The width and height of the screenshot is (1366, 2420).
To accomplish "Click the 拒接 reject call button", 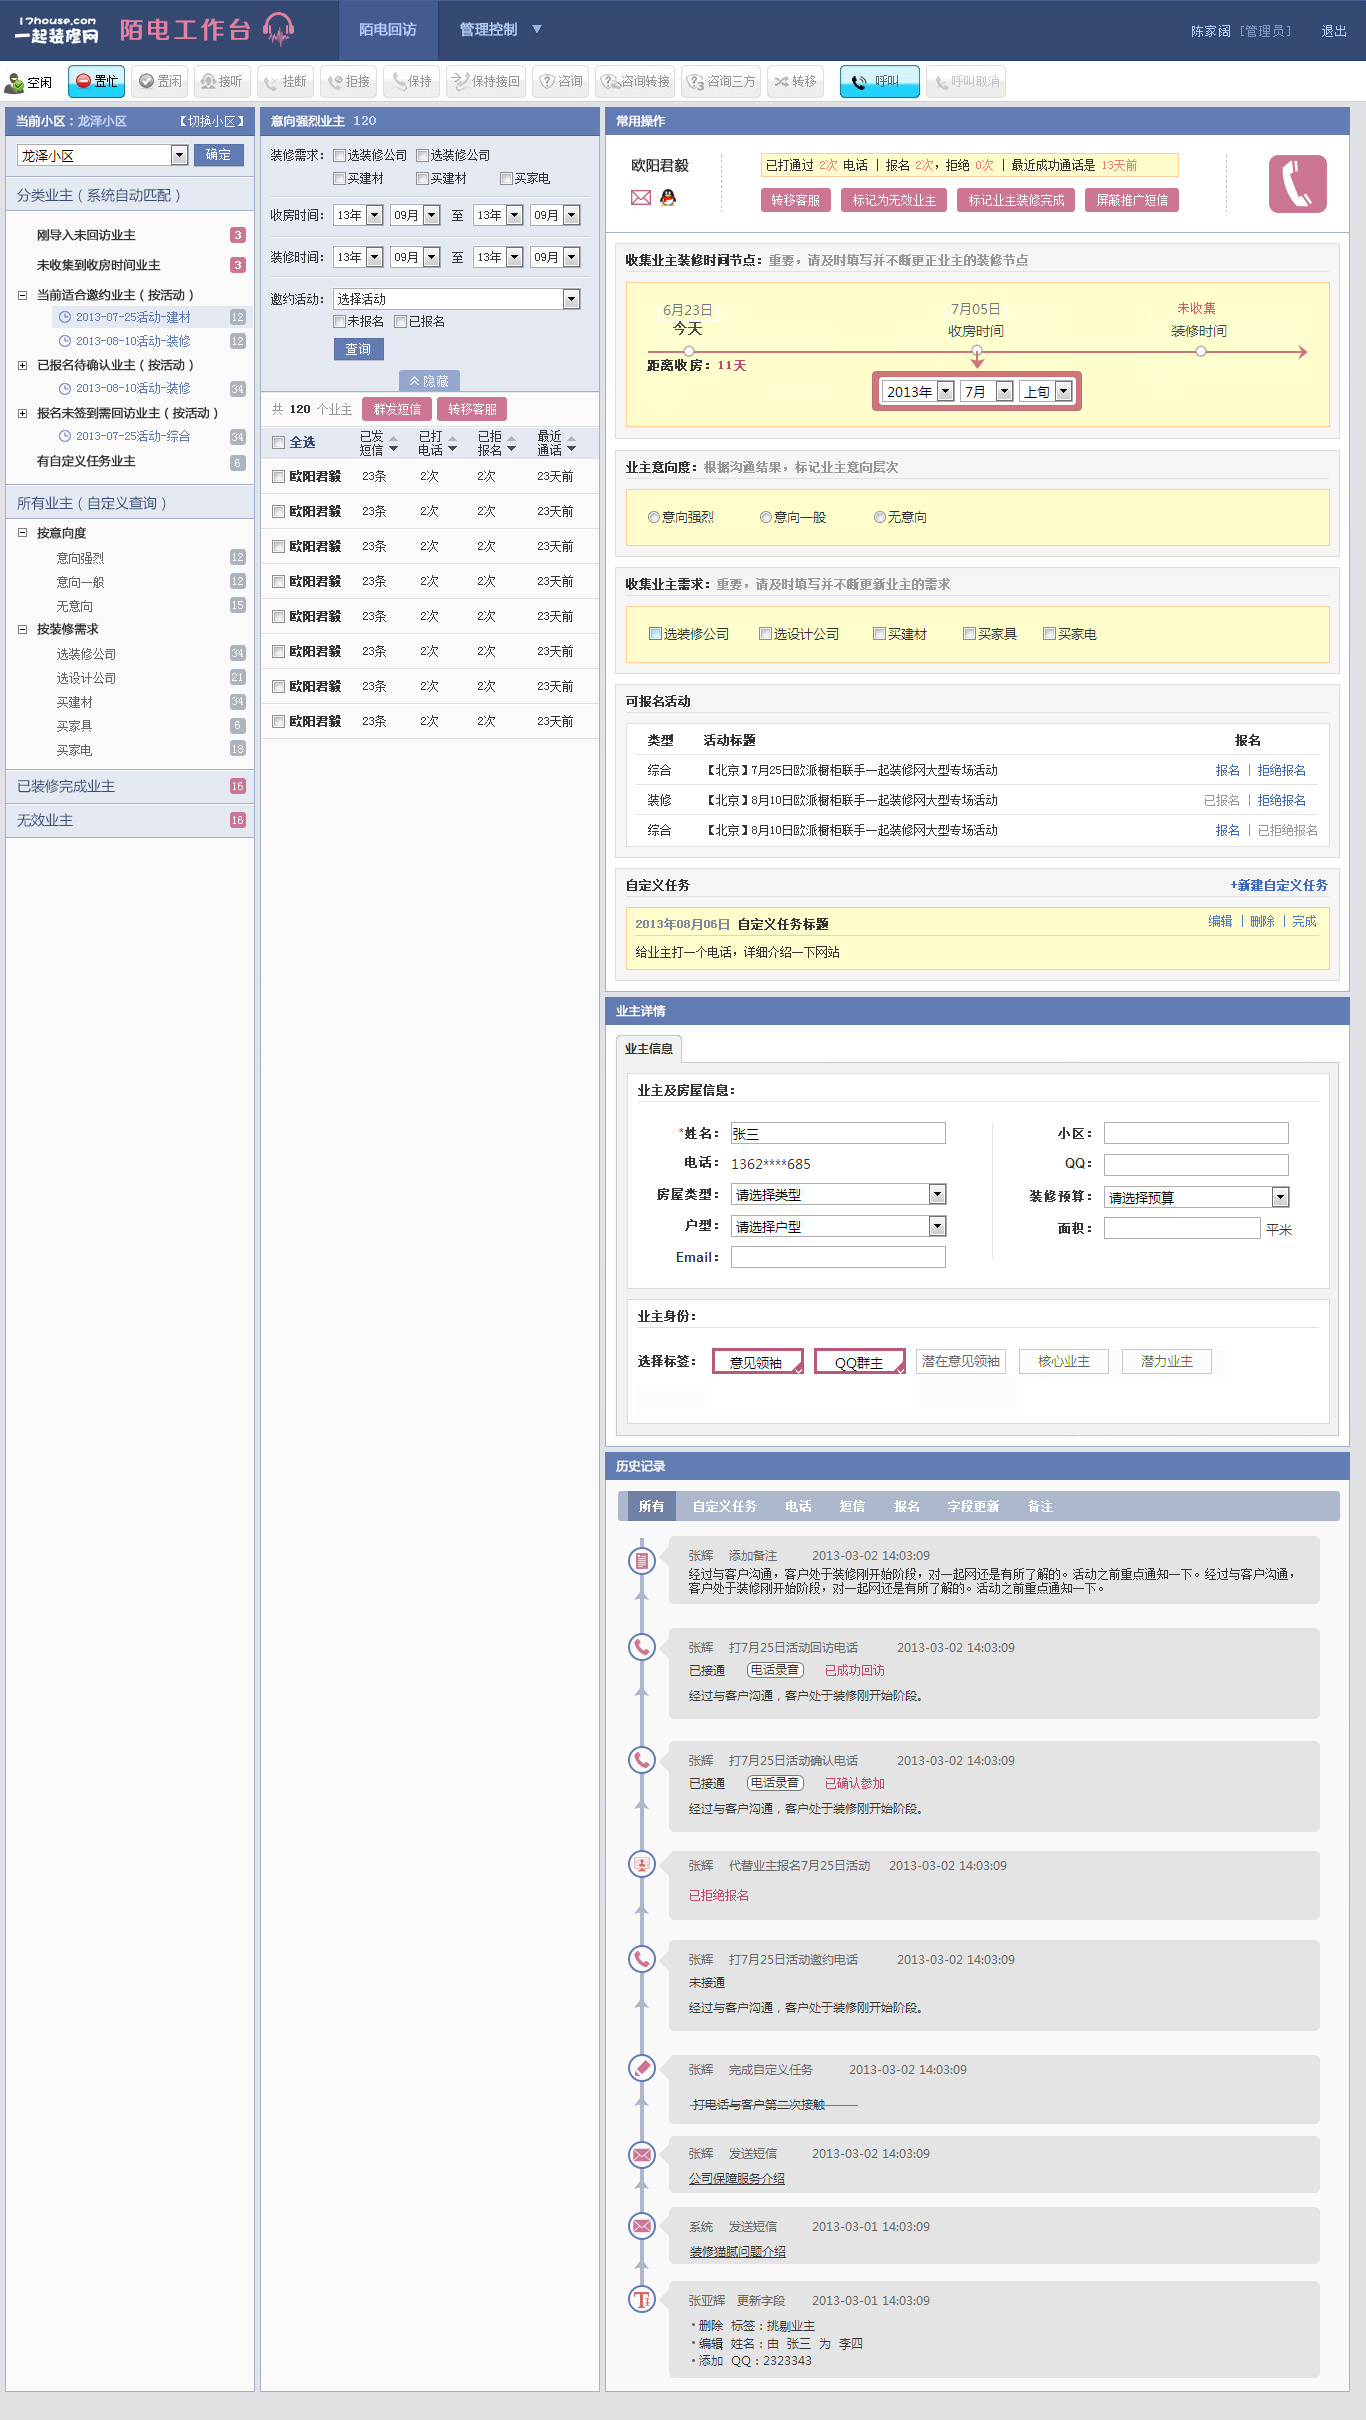I will 348,81.
